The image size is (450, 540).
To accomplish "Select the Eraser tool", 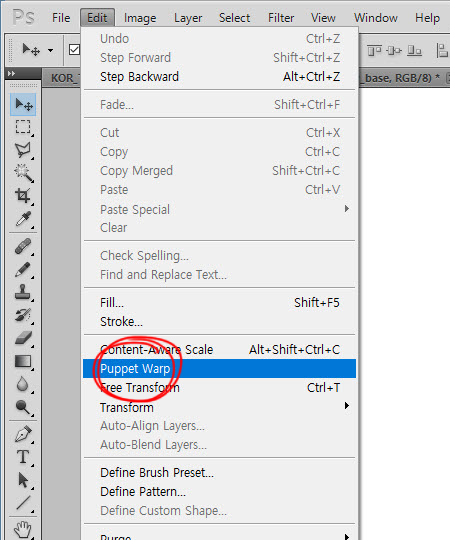I will 23,338.
